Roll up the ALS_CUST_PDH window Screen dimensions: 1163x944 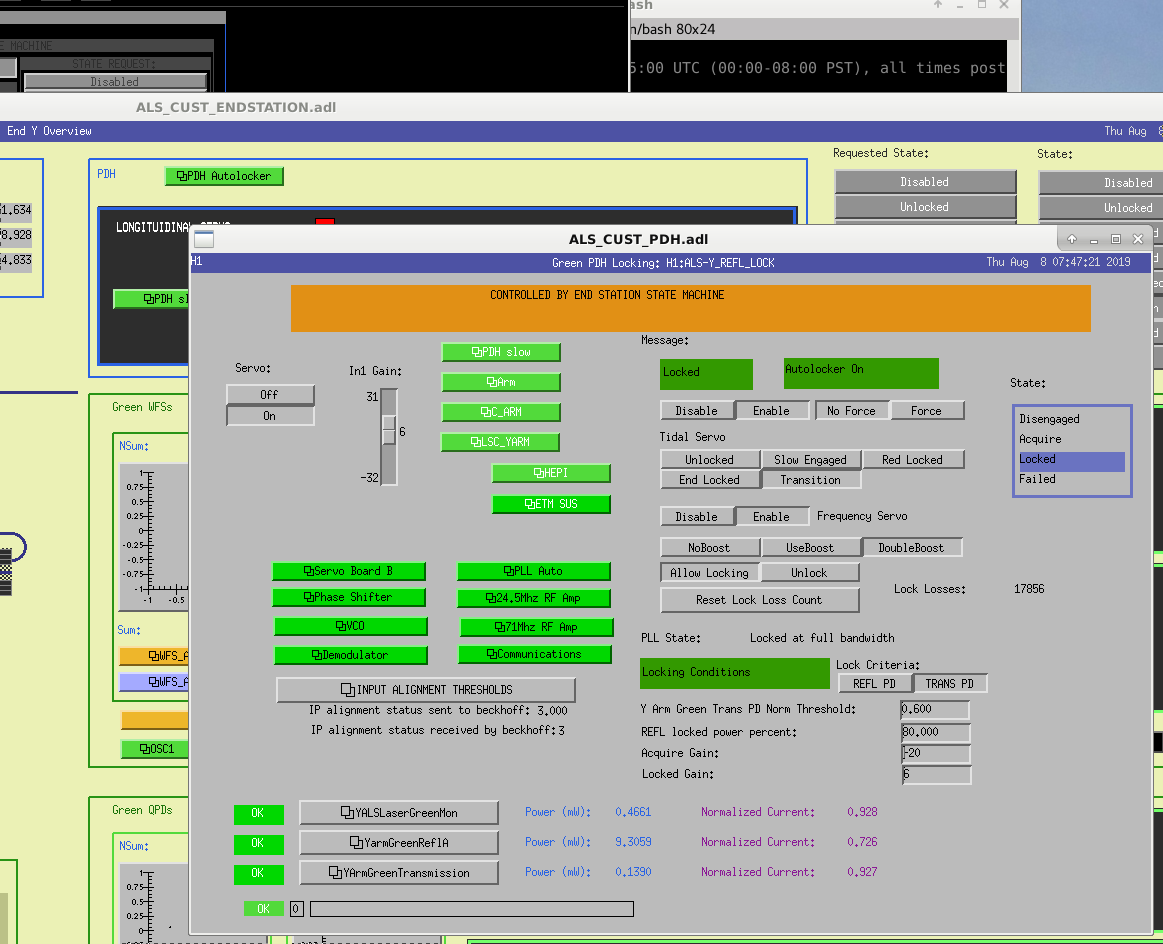coord(1073,239)
